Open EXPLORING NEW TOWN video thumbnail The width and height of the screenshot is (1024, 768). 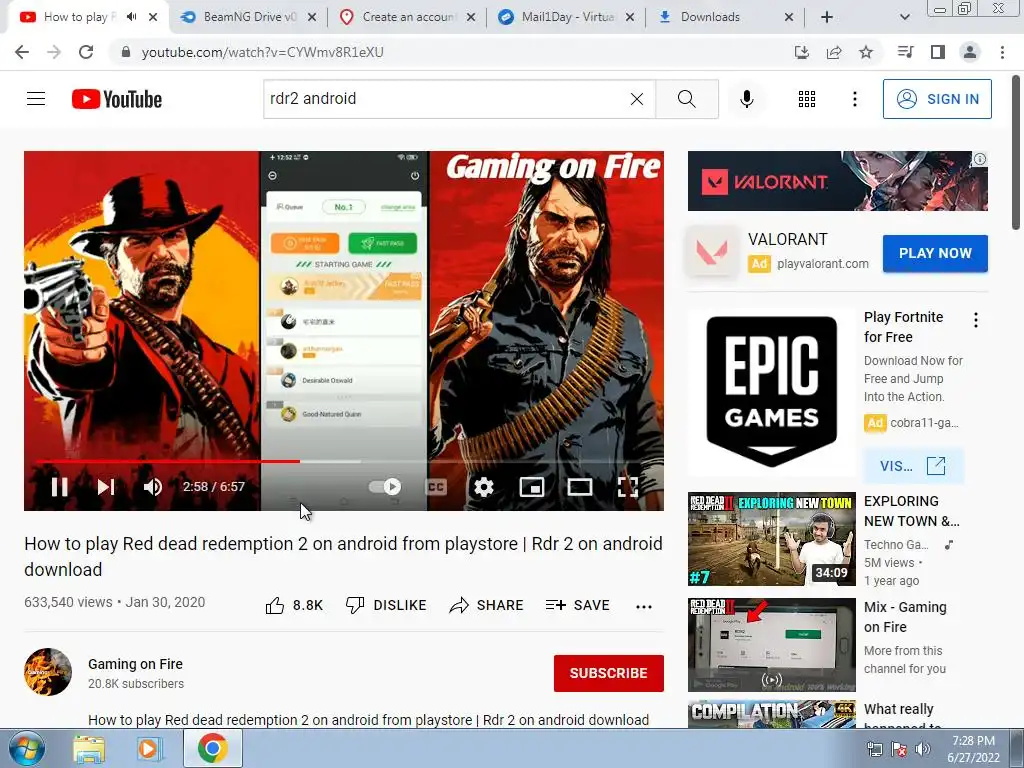coord(771,539)
